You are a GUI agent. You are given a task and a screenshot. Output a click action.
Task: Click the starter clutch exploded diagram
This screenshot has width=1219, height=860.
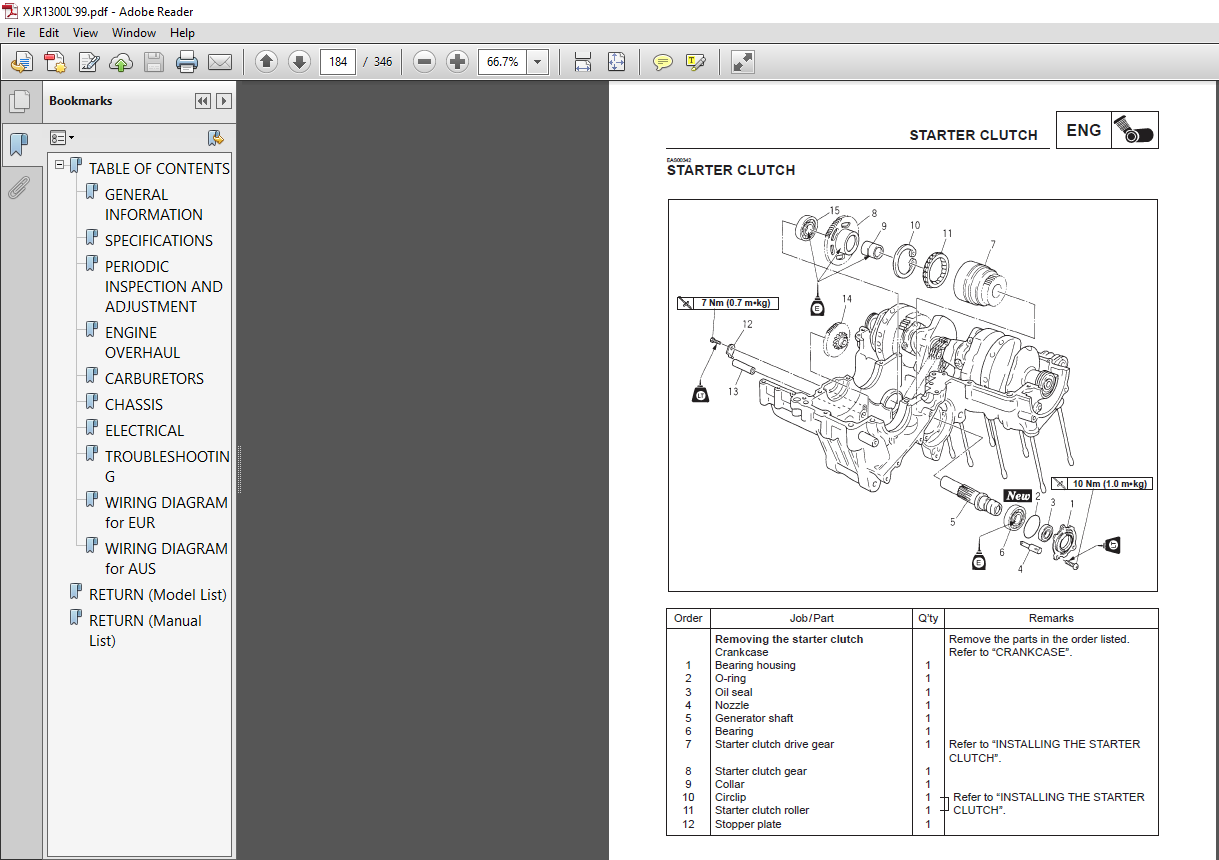click(912, 395)
